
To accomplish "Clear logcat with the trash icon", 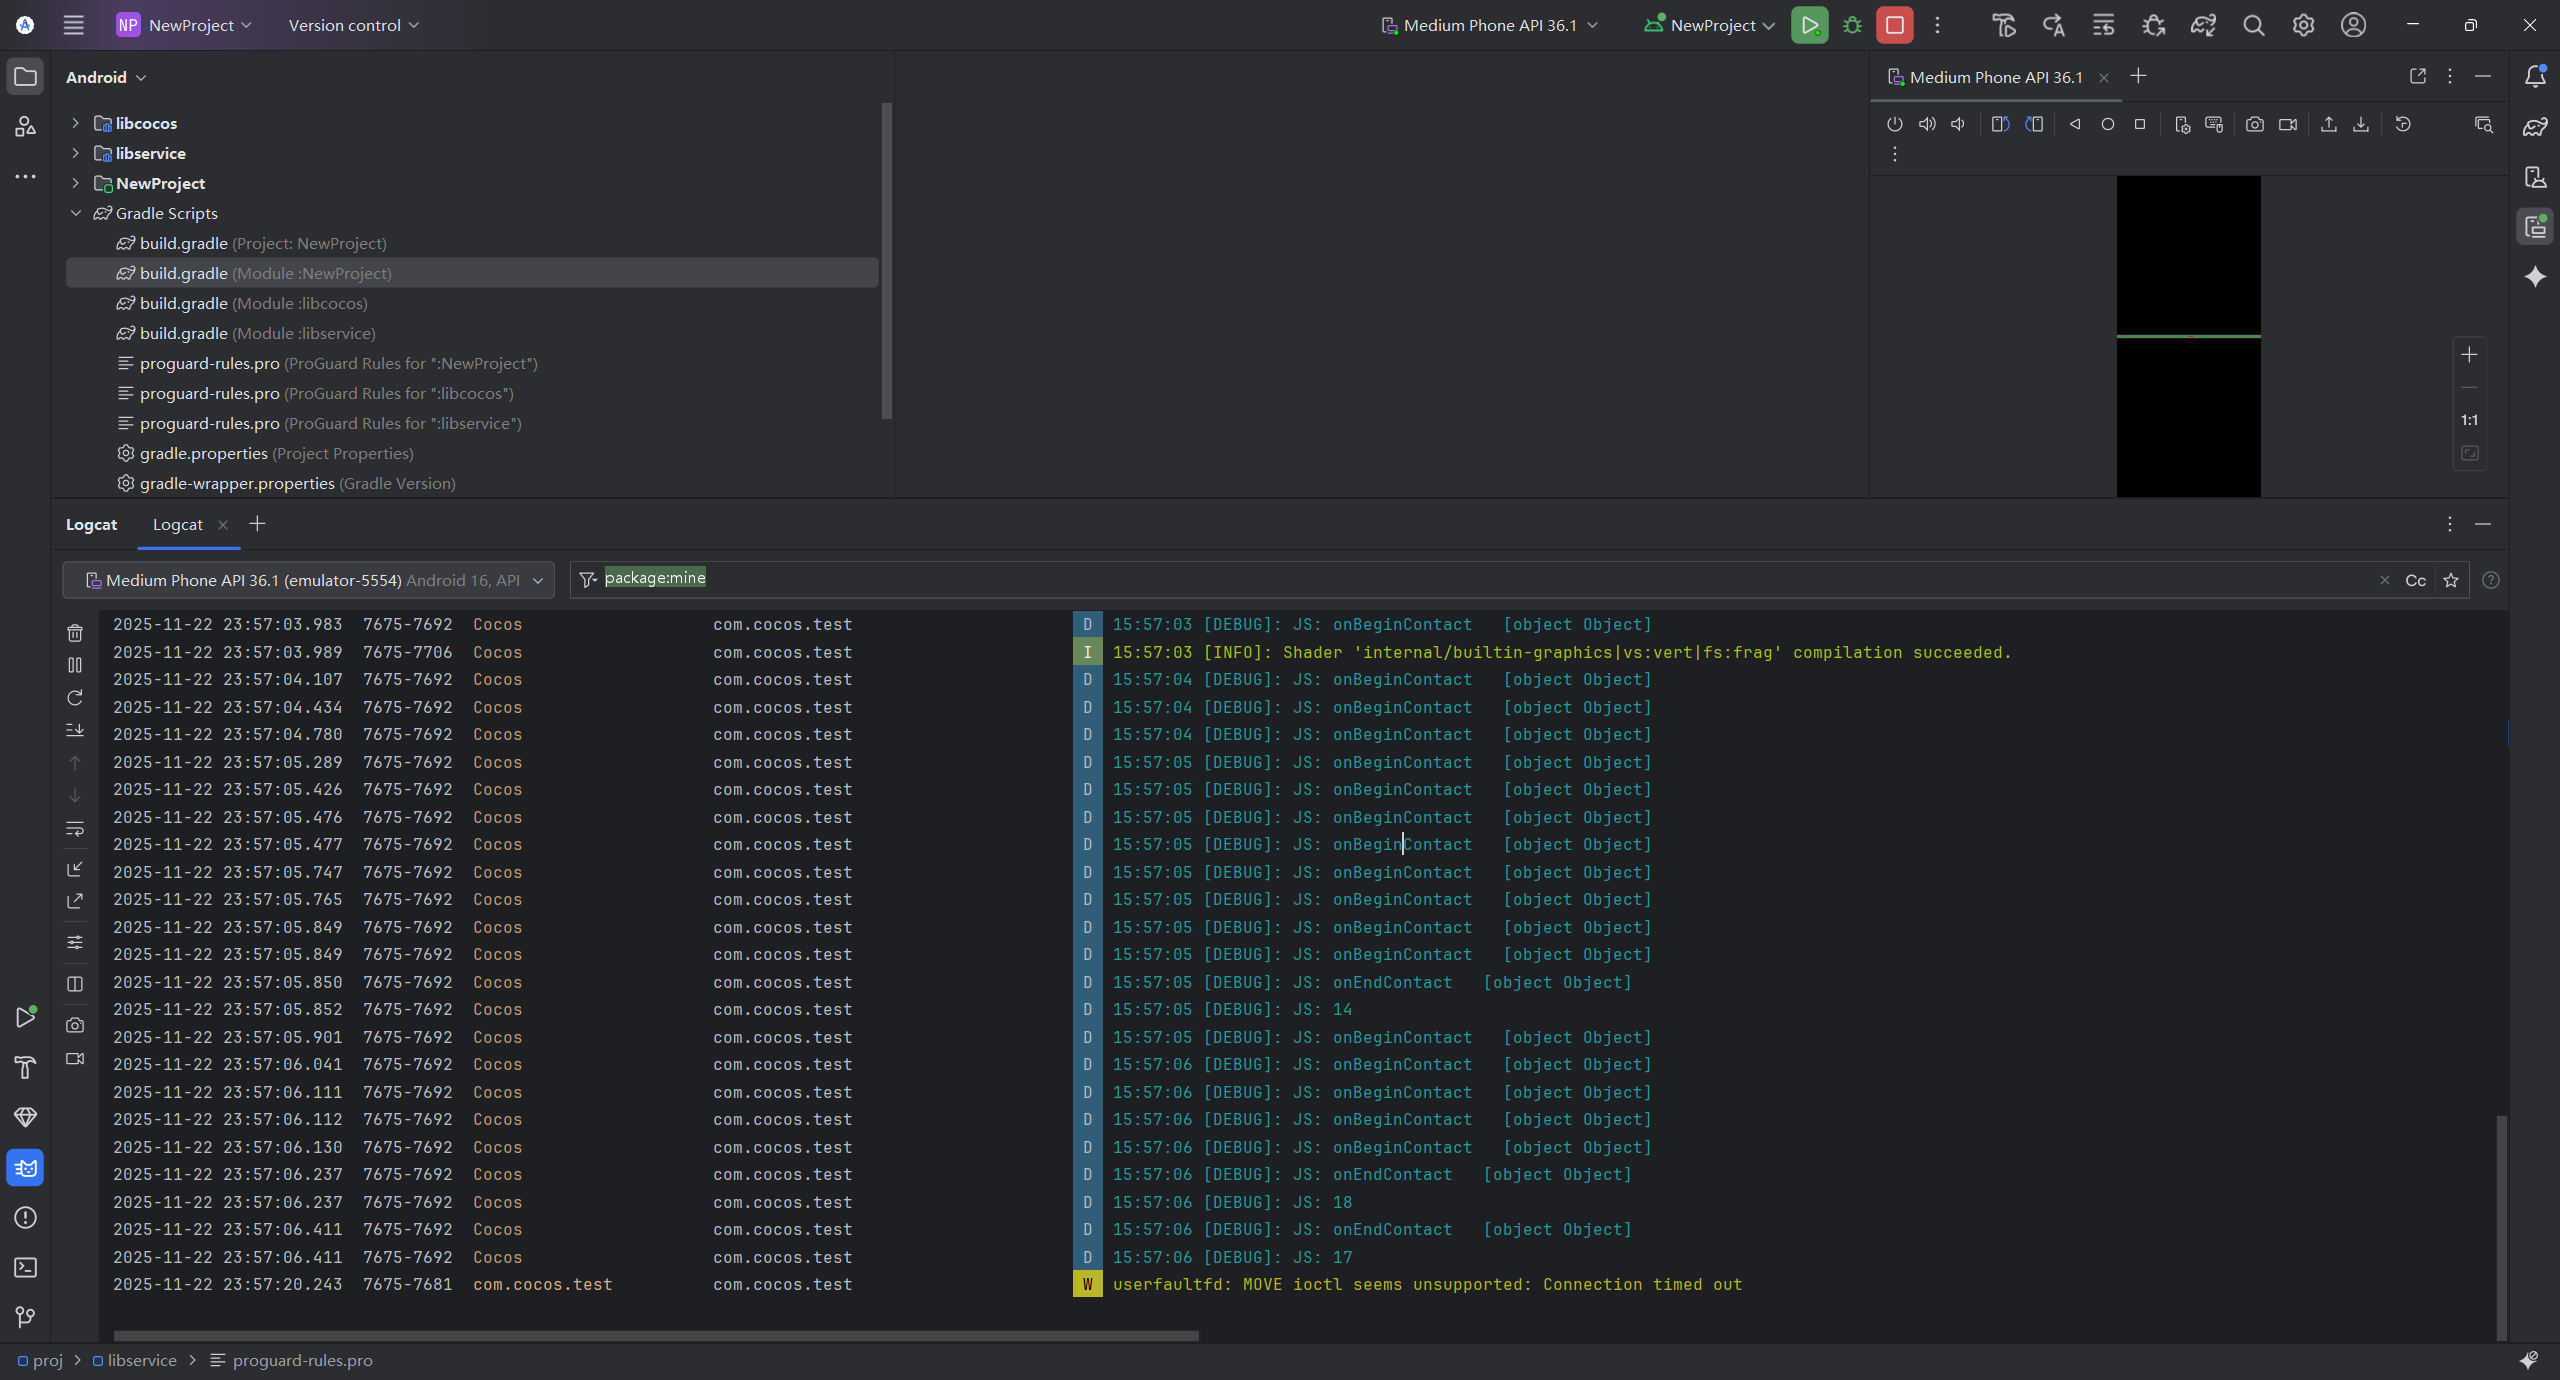I will pos(75,633).
